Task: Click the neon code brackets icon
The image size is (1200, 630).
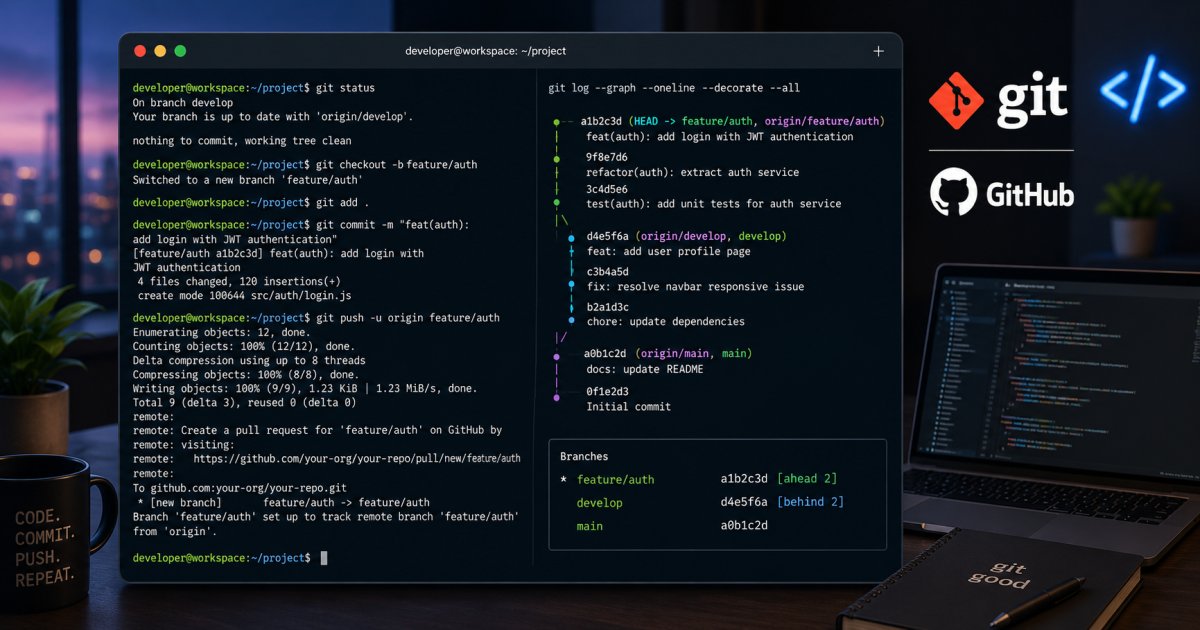Action: pyautogui.click(x=1142, y=88)
